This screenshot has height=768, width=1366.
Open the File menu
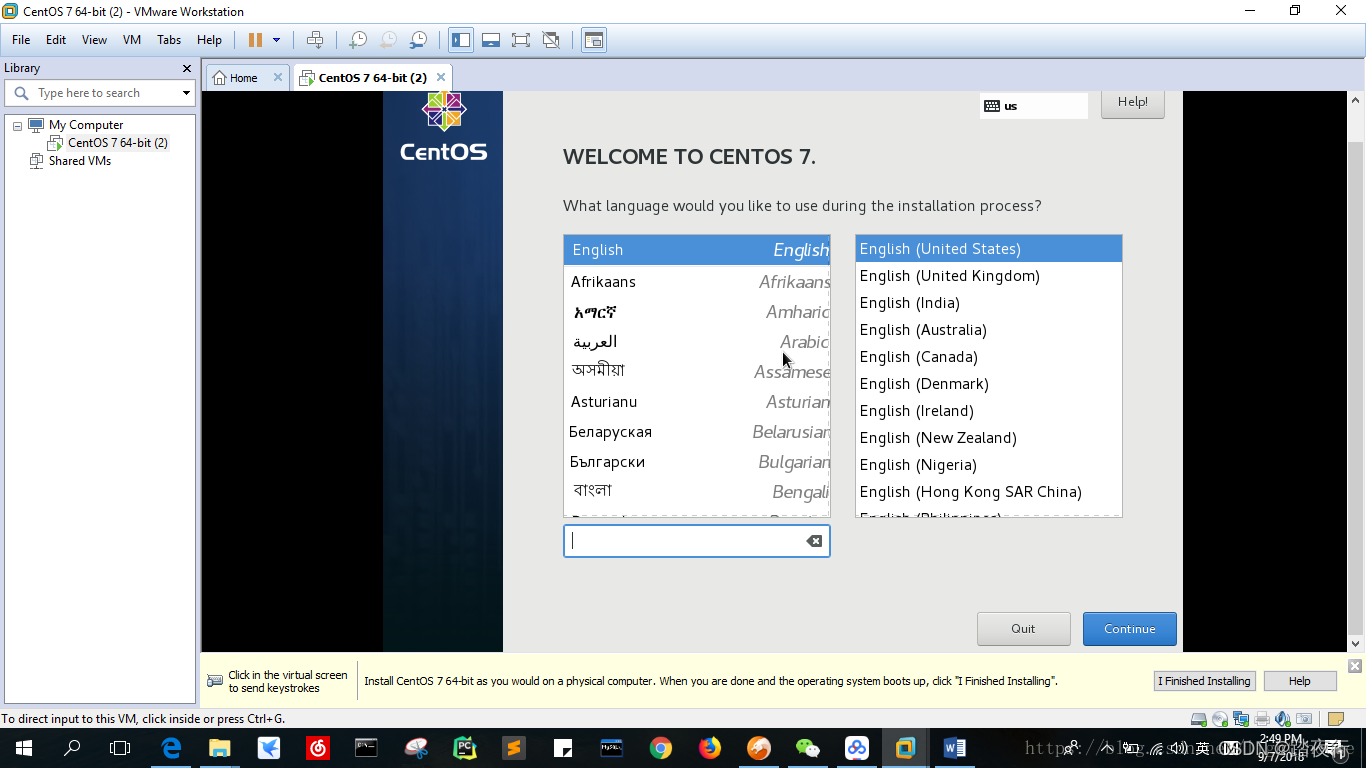click(21, 40)
